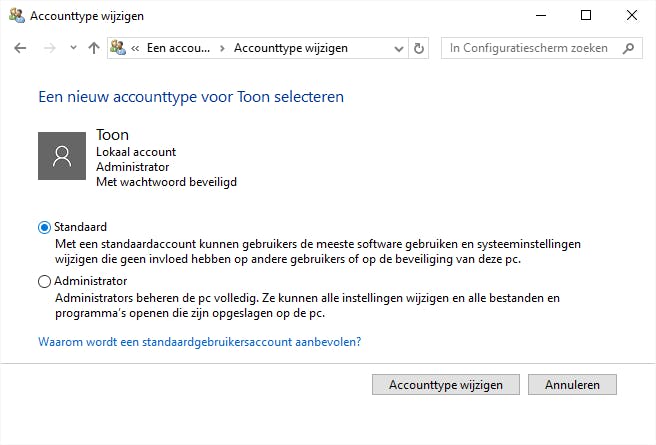Refresh the address bar location

pyautogui.click(x=419, y=48)
